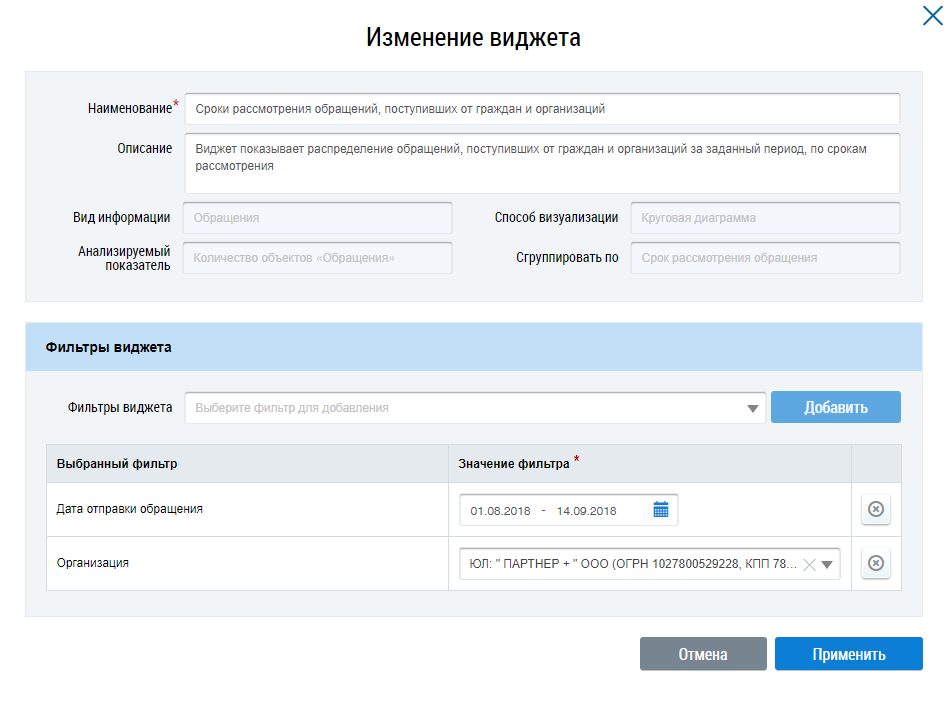Screen dimensions: 947x705
Task: Cancel changes with 'Отмена' button
Action: 702,655
